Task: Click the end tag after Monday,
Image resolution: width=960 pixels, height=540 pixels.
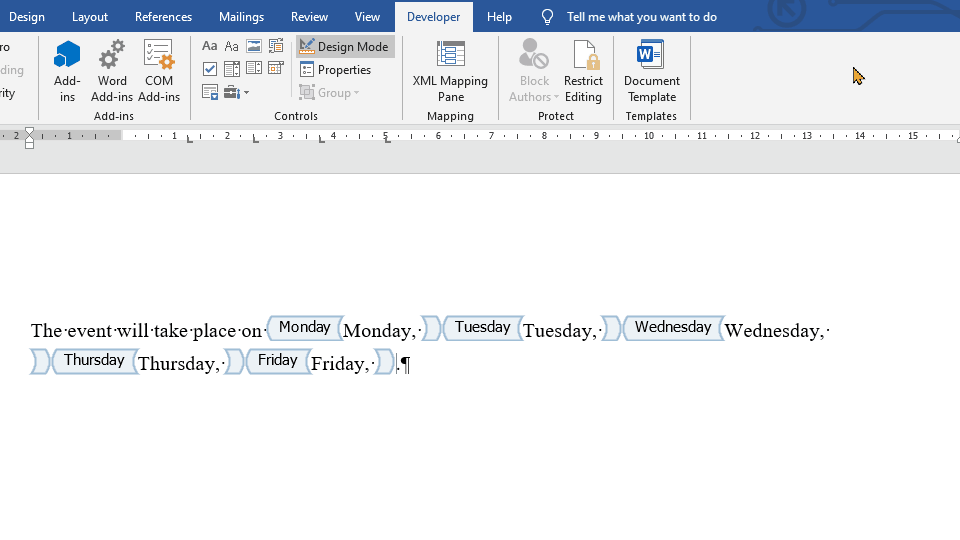Action: 431,328
